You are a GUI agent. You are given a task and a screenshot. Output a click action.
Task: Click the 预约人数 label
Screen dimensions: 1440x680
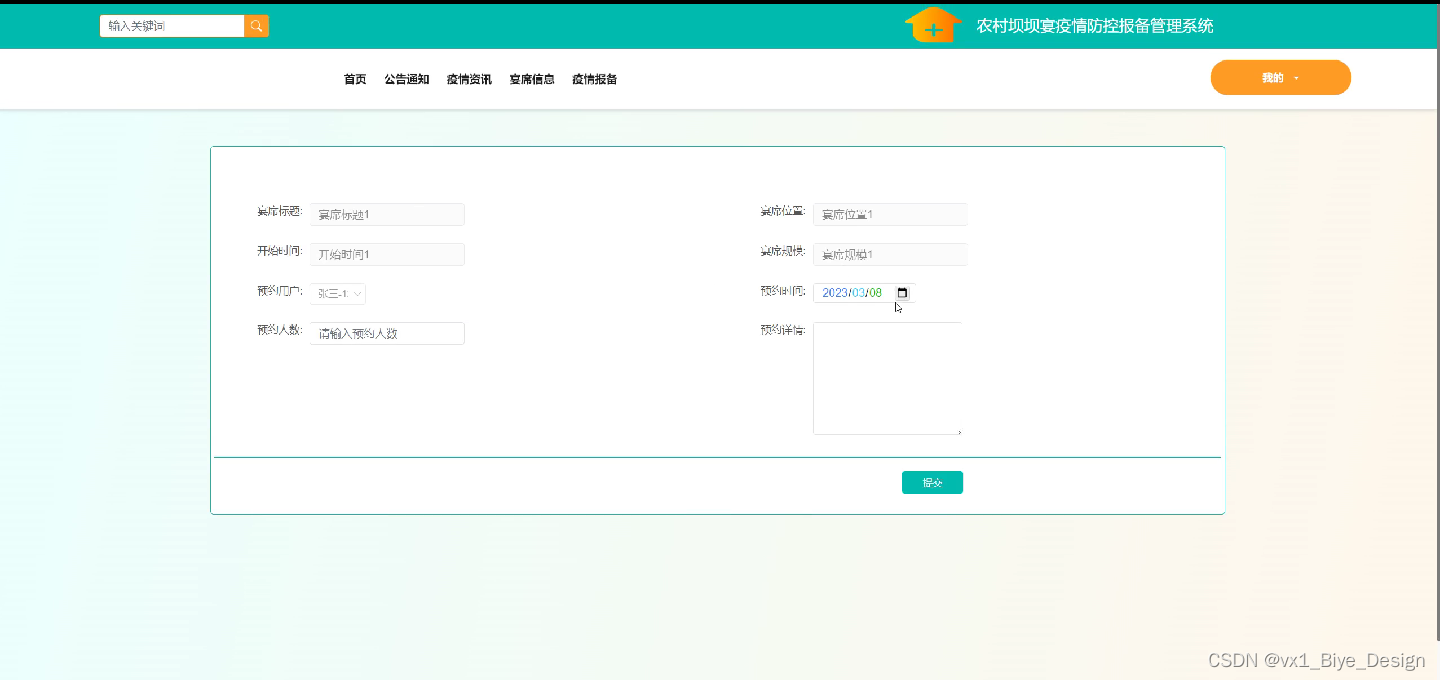tap(280, 330)
